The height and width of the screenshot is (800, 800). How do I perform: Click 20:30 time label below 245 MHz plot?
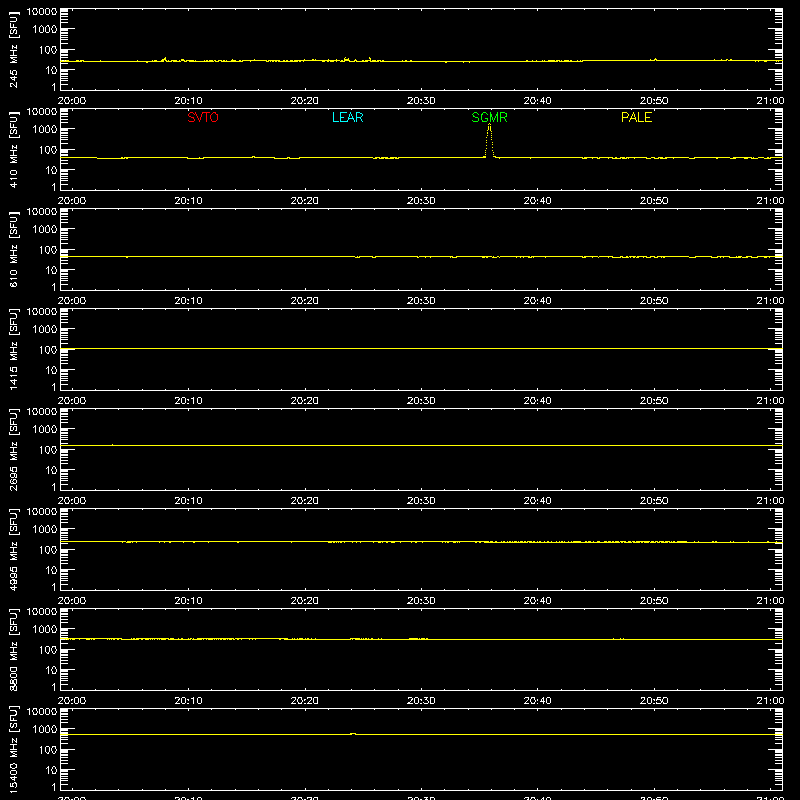(x=421, y=101)
